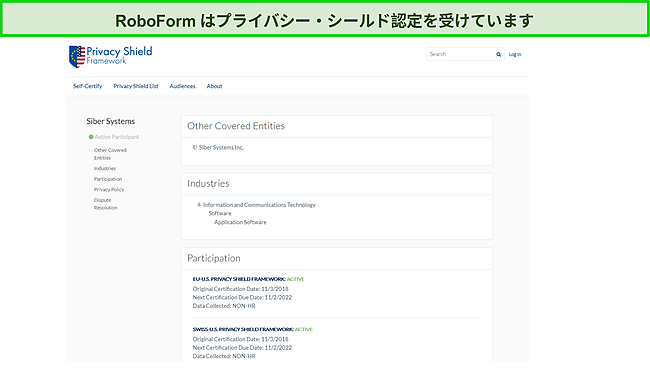Click the Privacy Shield Framework logo

(x=110, y=56)
